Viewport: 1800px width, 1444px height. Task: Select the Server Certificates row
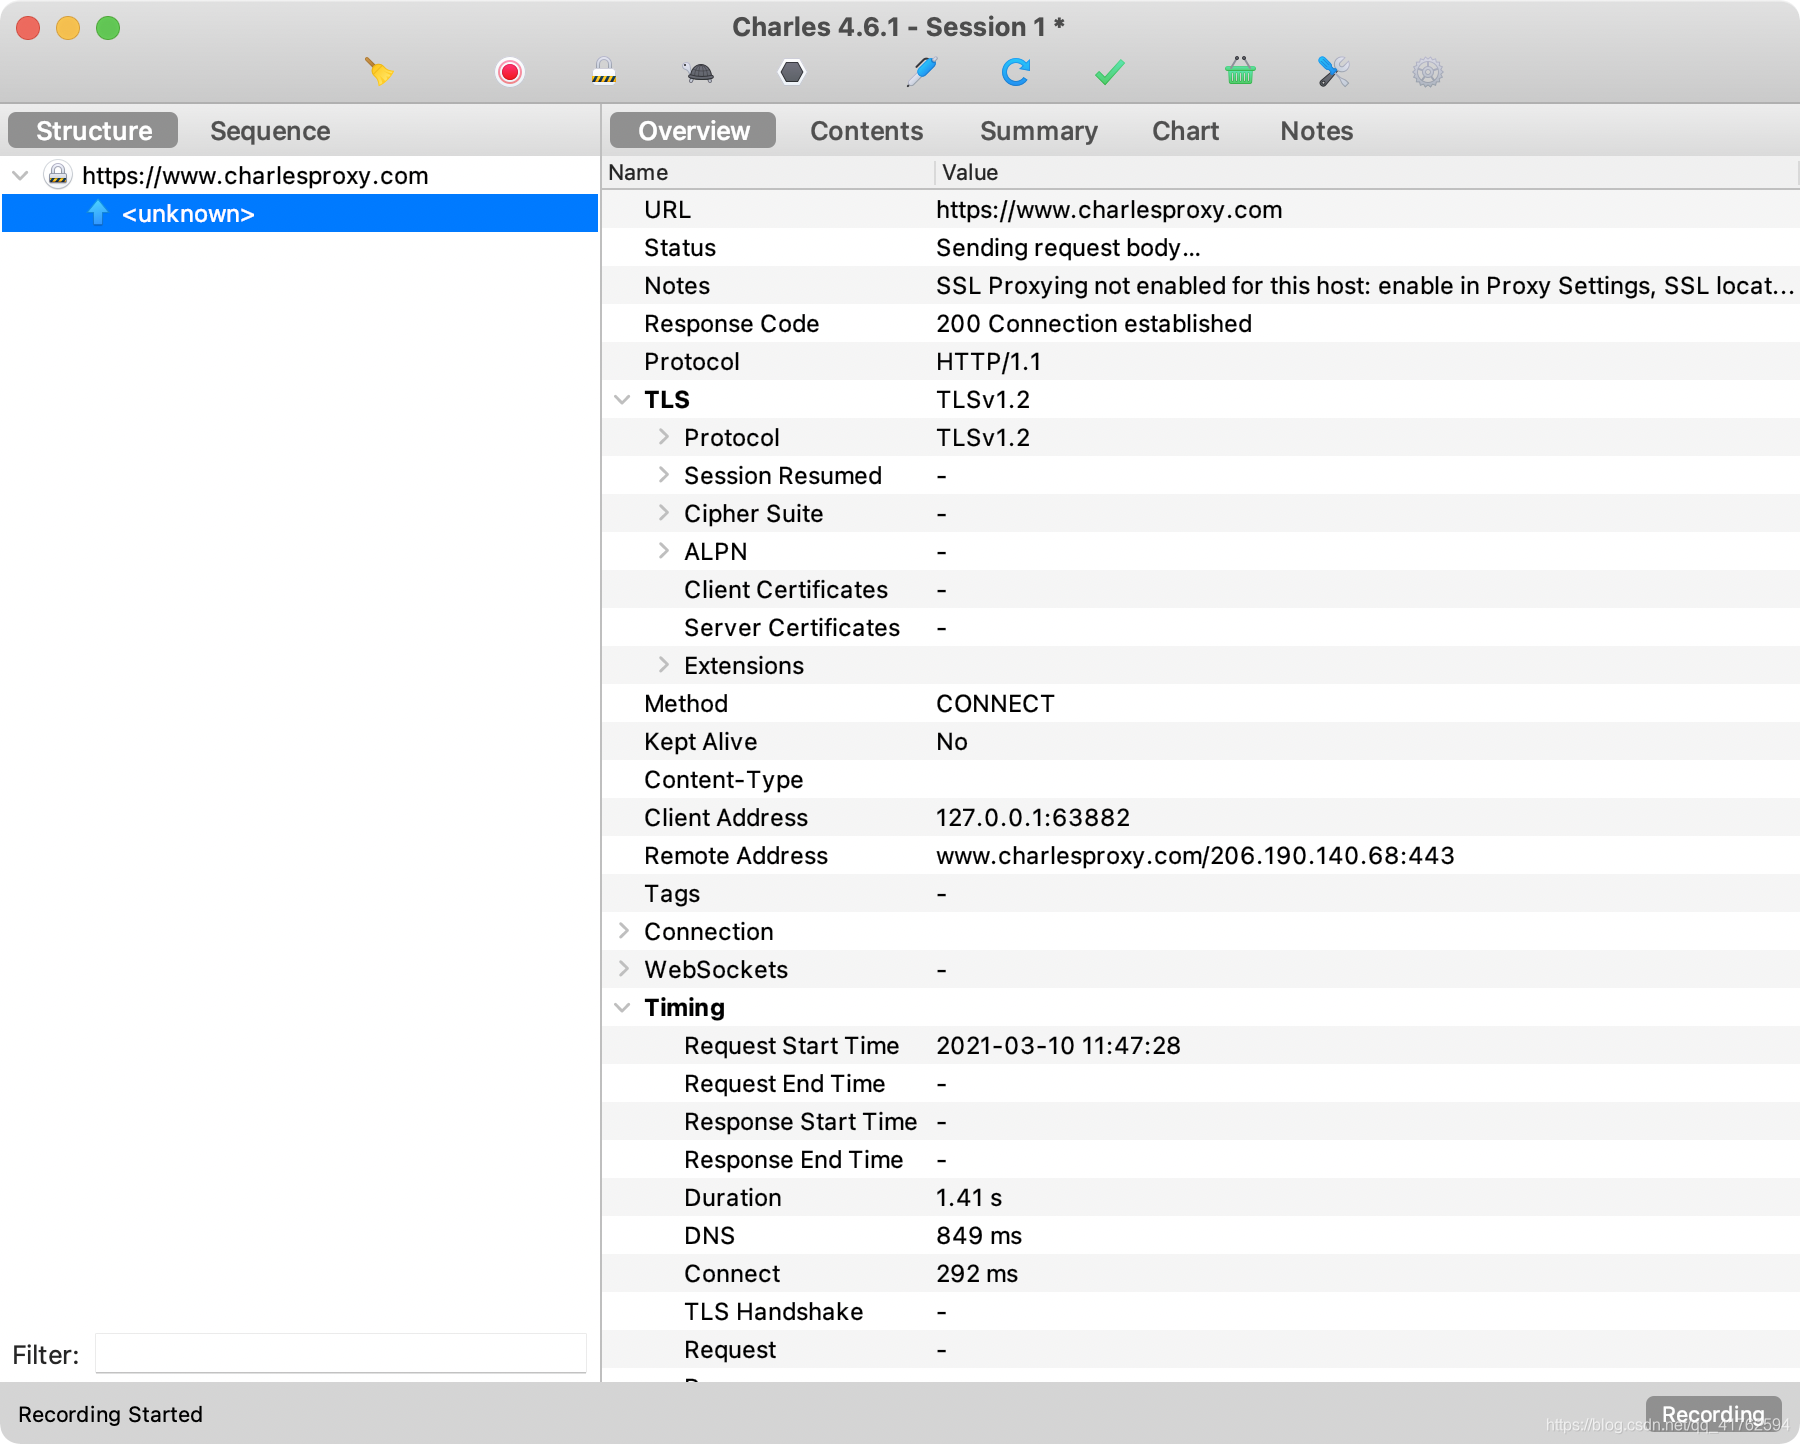(1200, 628)
